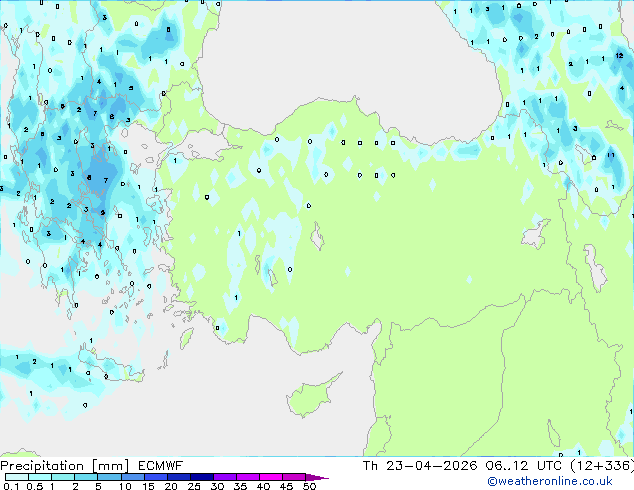
Task: Click the '15' legend scale label
Action: point(148,486)
